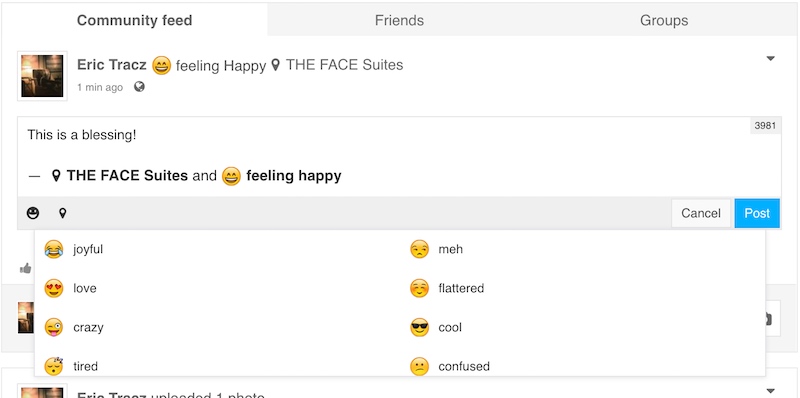The height and width of the screenshot is (398, 800).
Task: Open the mood smiley icon in editor toolbar
Action: click(33, 213)
